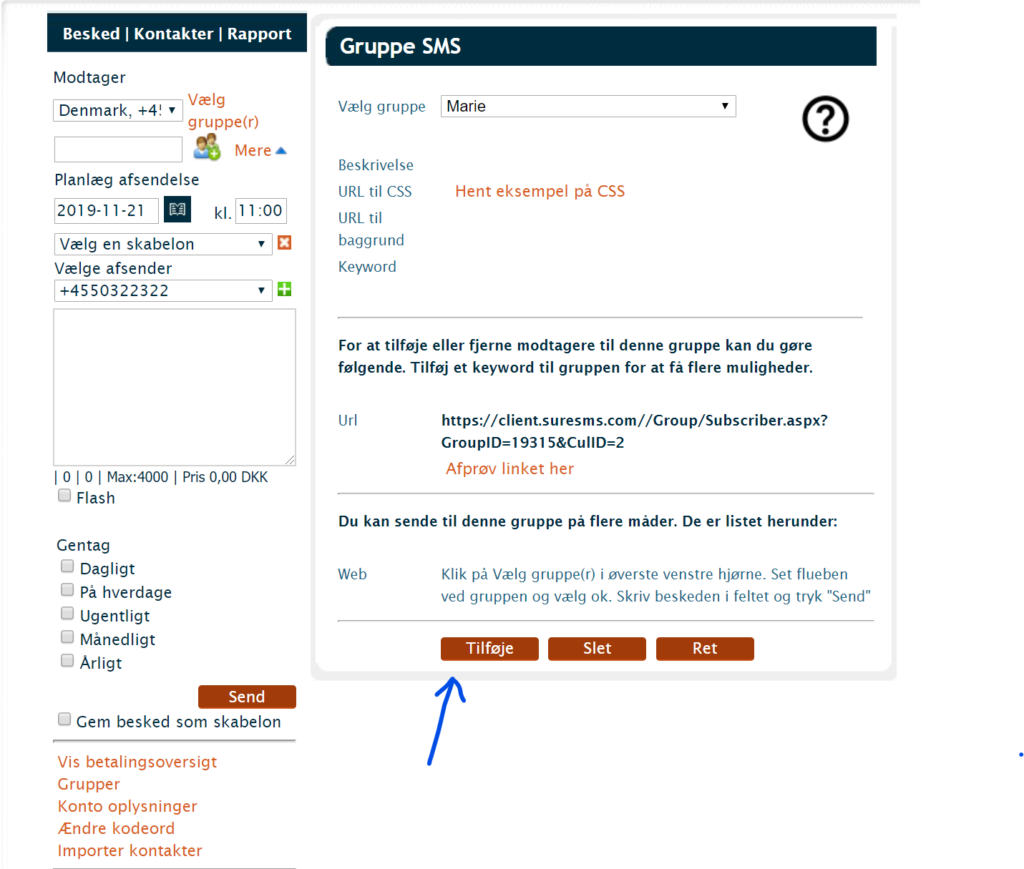Enable the Flash checkbox
The width and height of the screenshot is (1024, 869).
(64, 496)
